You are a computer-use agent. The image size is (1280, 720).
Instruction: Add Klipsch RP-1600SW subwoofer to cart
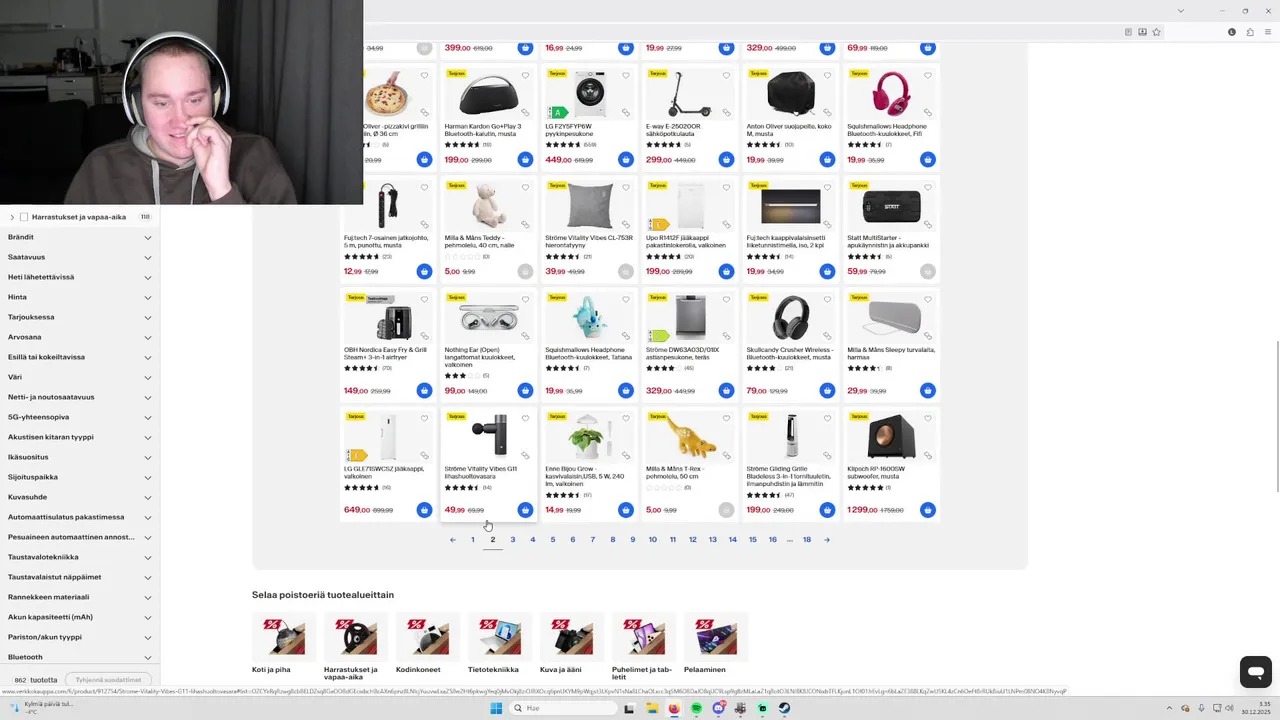click(928, 510)
